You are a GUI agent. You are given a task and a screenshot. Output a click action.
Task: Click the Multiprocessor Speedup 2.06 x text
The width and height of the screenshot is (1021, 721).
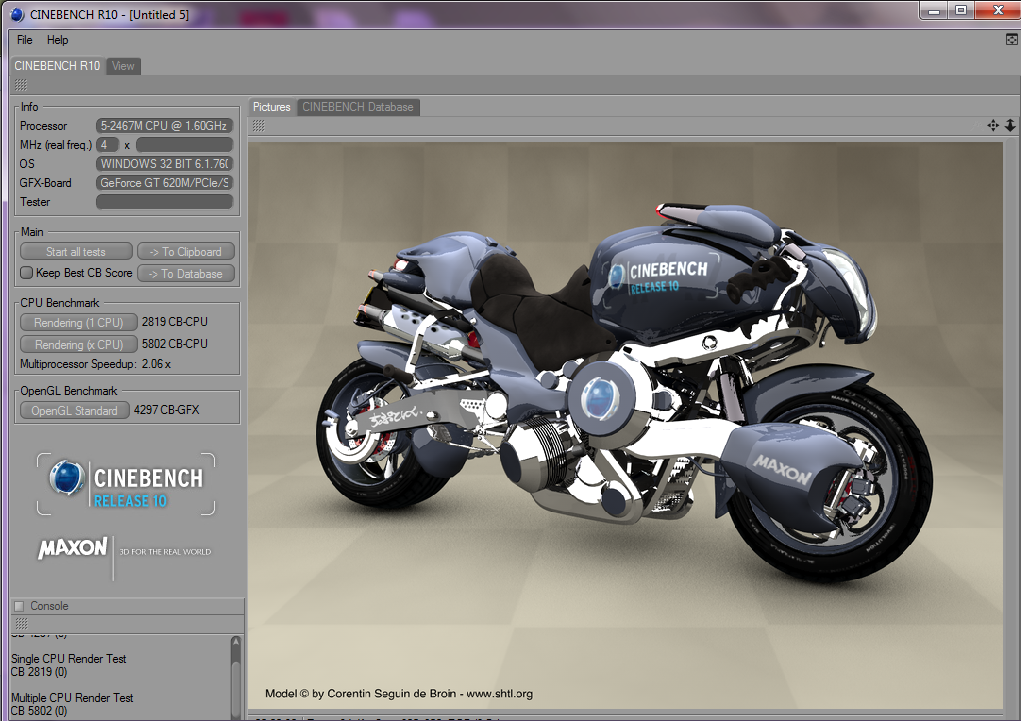pos(95,364)
